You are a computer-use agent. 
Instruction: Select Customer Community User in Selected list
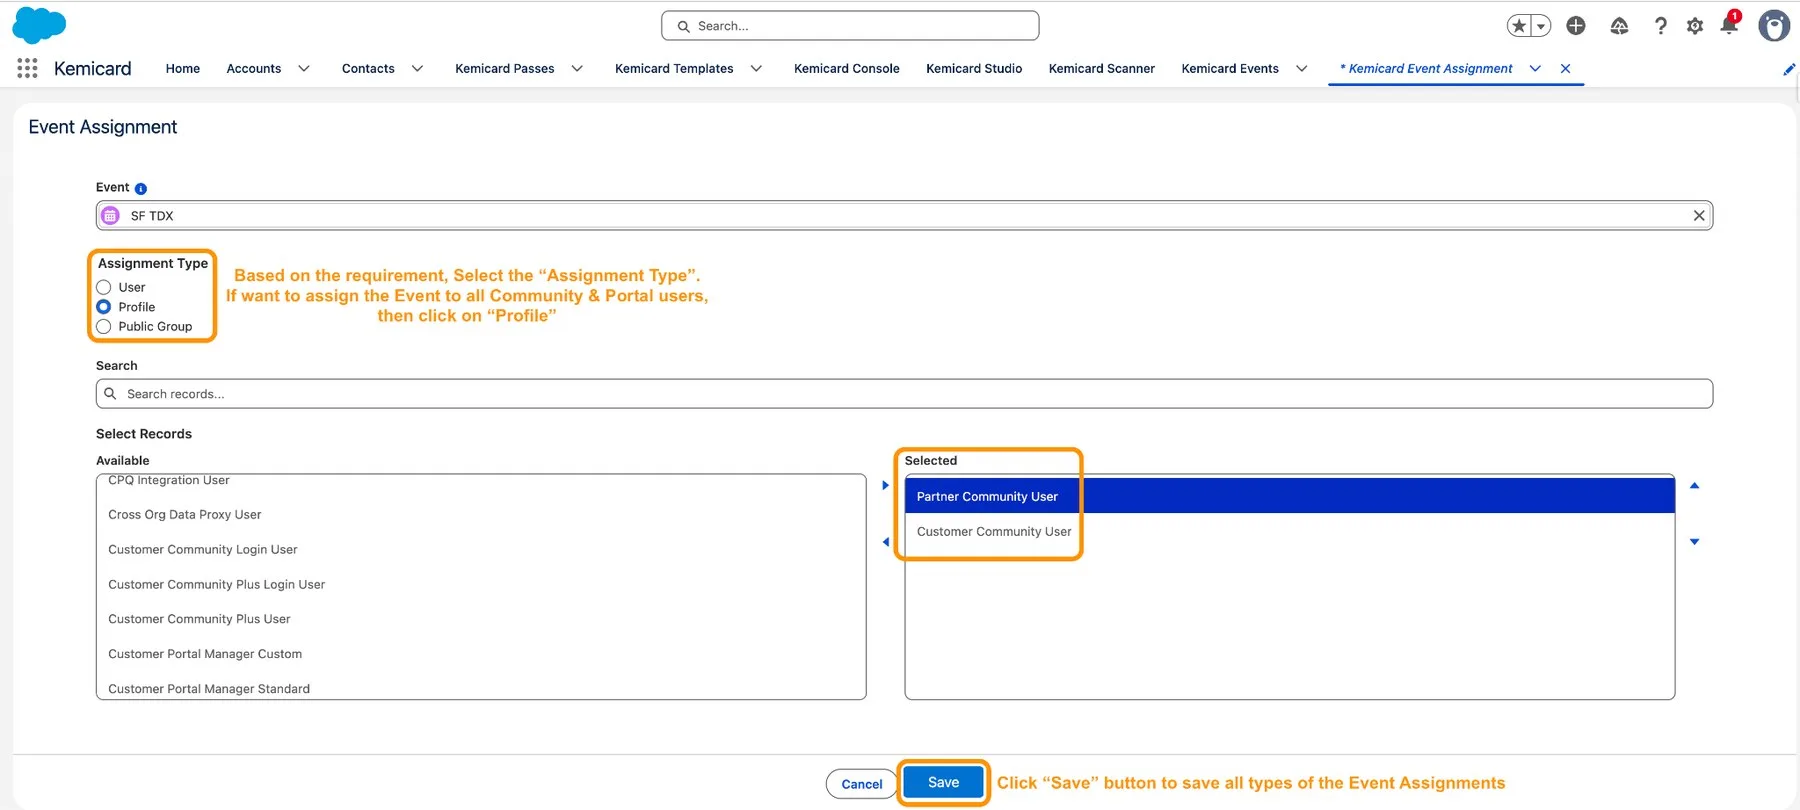[x=1290, y=532]
